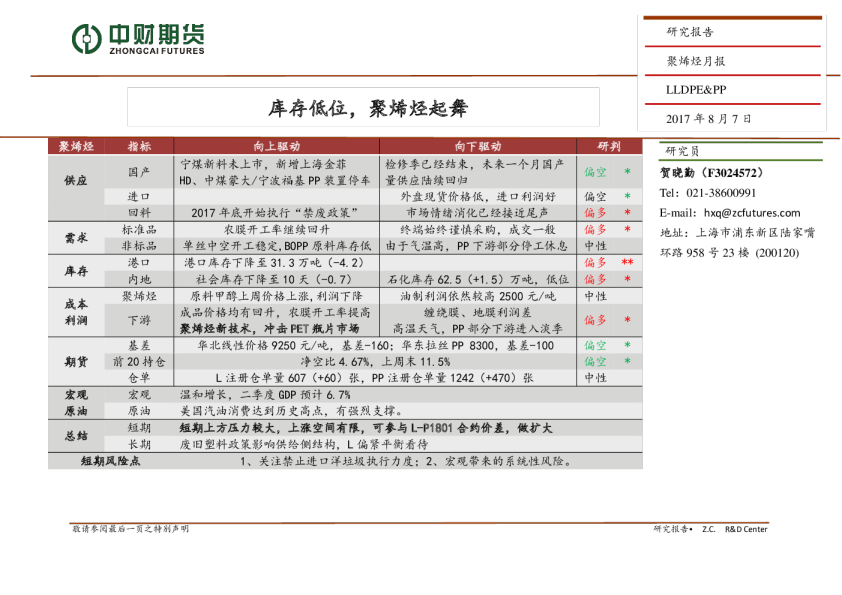
Task: Click the 向下驱动 column header
Action: 478,146
